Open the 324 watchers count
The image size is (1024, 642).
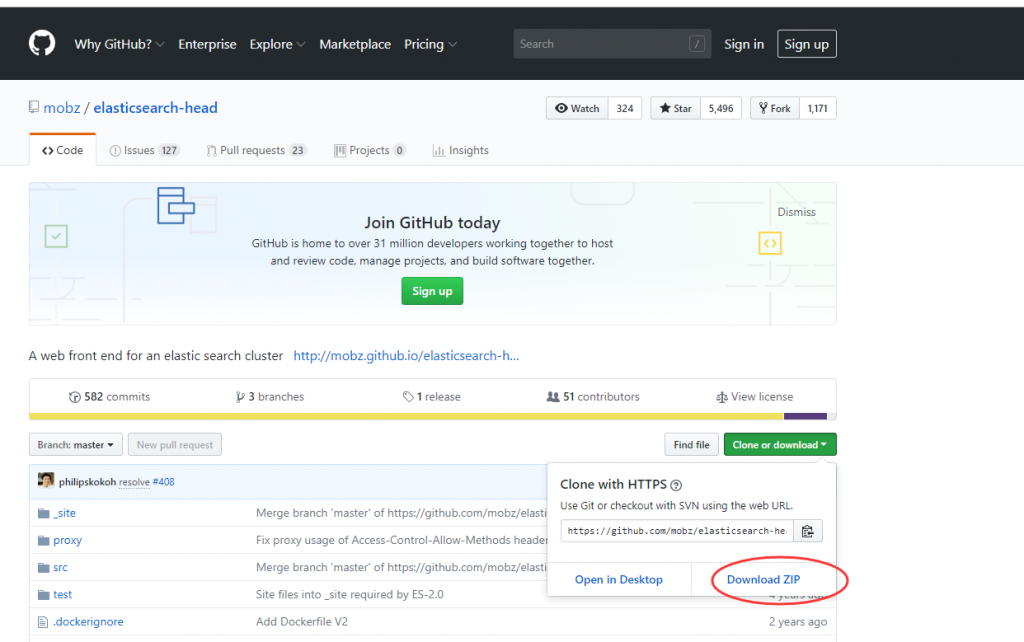(625, 108)
